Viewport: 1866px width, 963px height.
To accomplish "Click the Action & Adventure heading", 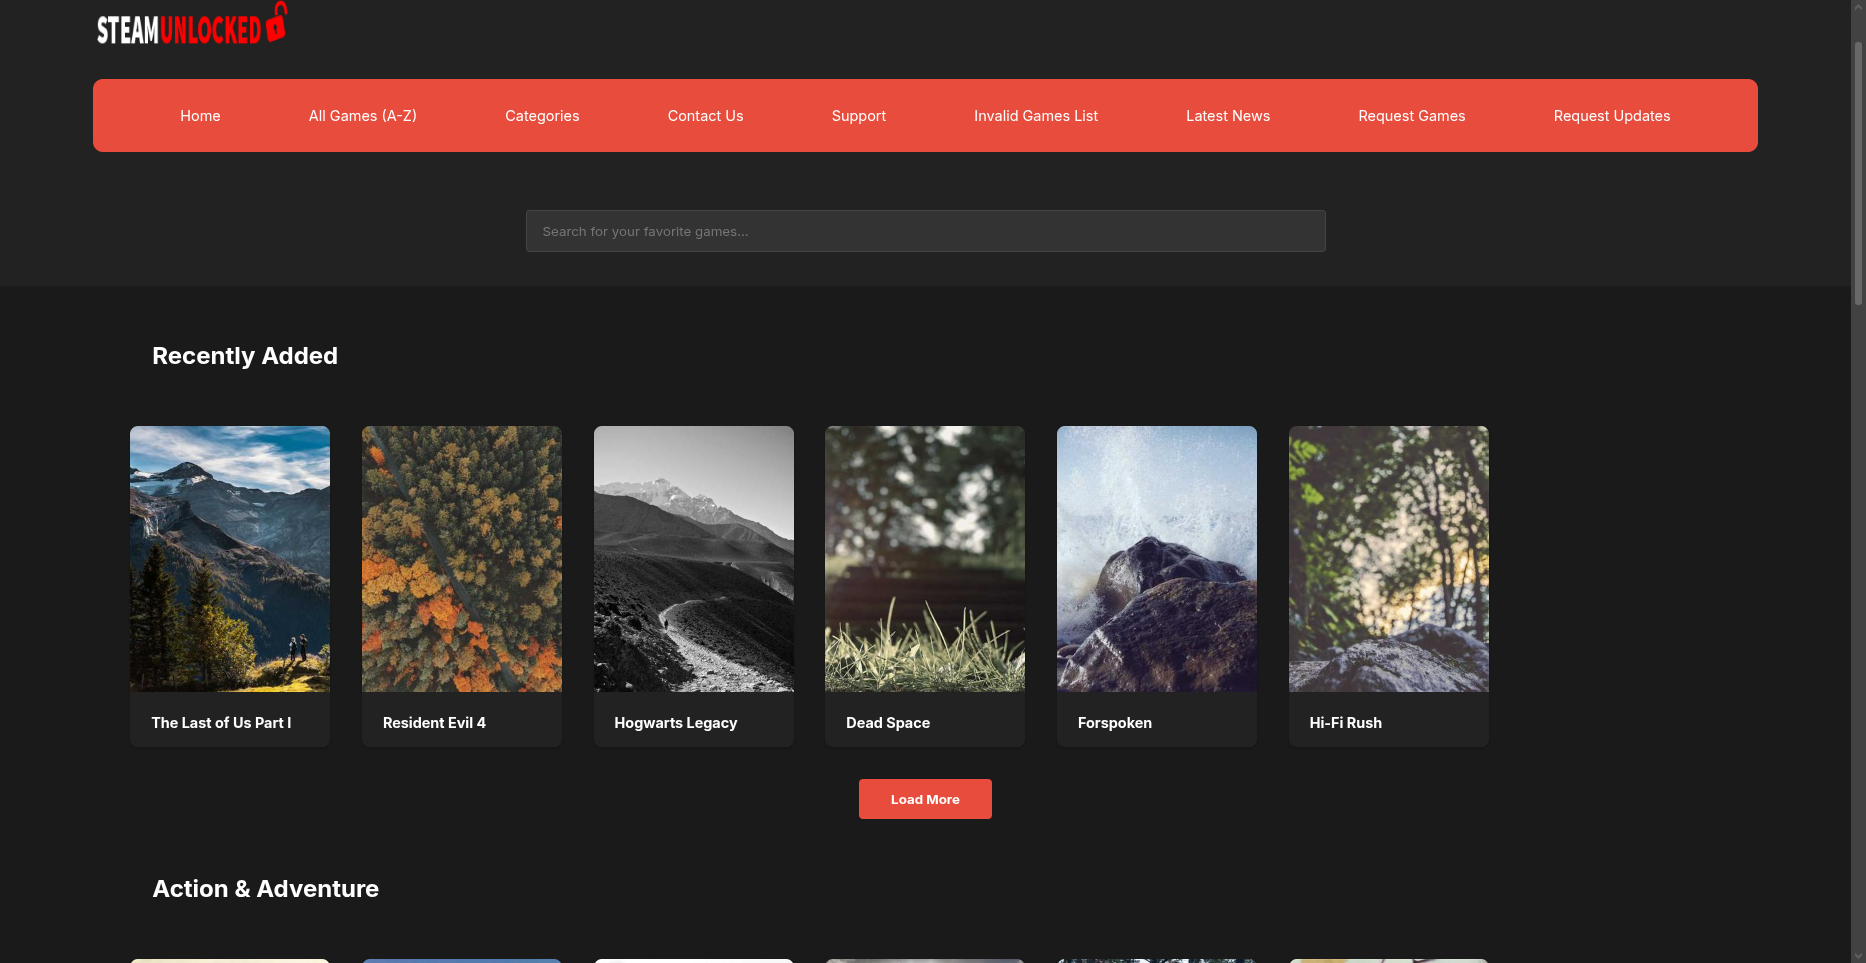I will pyautogui.click(x=266, y=889).
